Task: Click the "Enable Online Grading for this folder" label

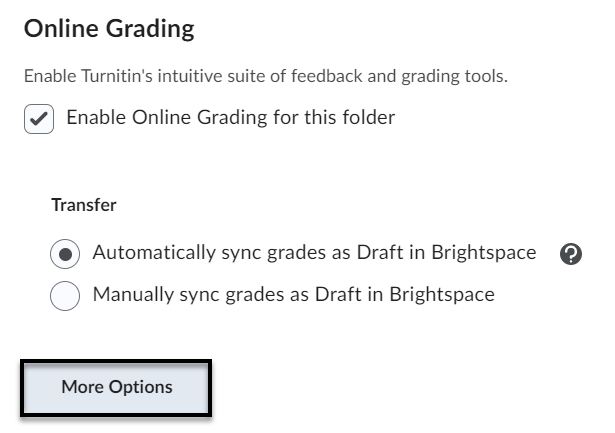Action: click(x=230, y=118)
